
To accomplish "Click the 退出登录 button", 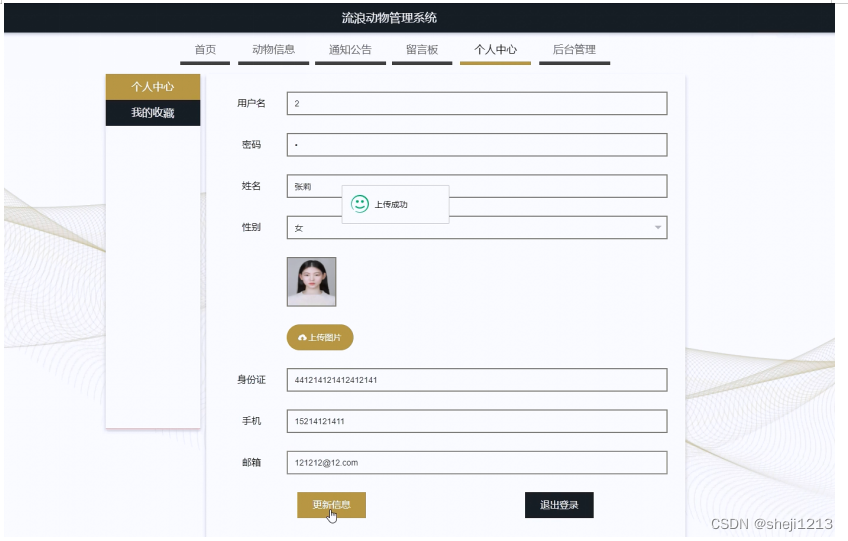I will click(559, 505).
